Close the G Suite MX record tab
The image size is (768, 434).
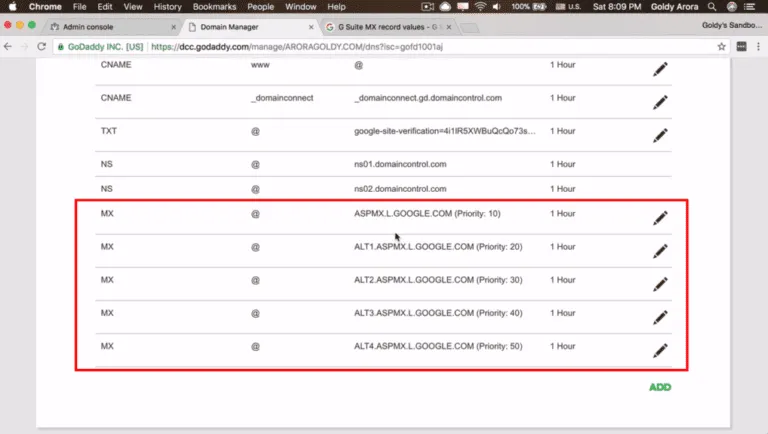pyautogui.click(x=449, y=27)
